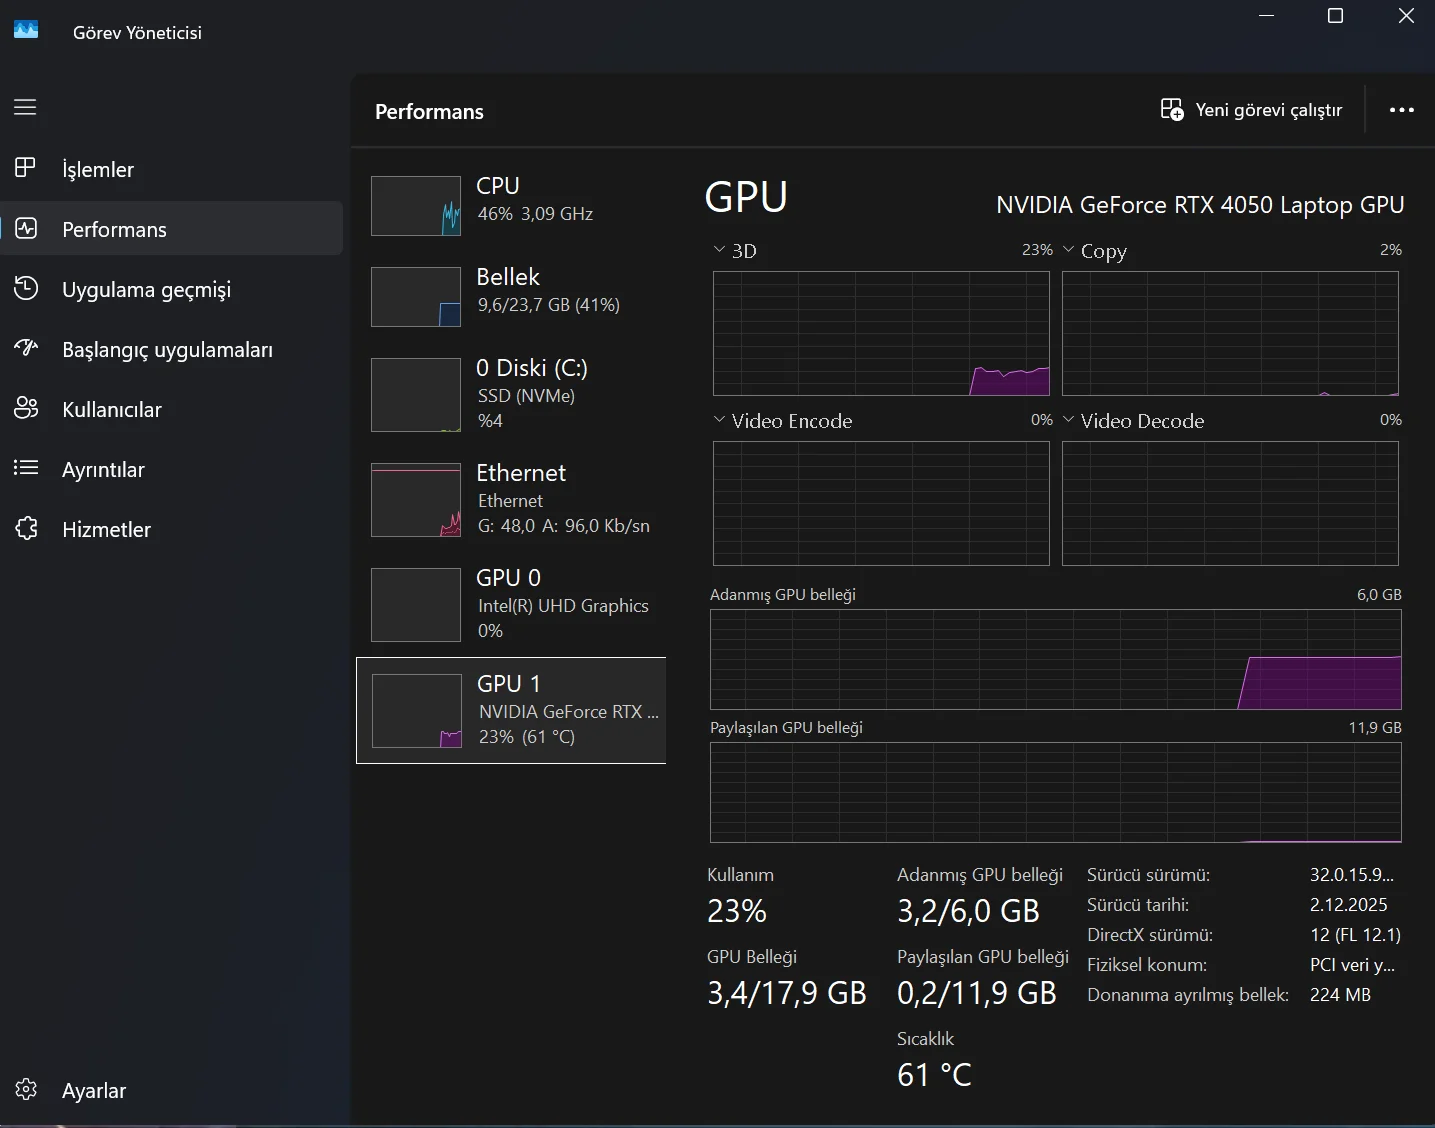Image resolution: width=1435 pixels, height=1128 pixels.
Task: Click the Bellek memory usage thumbnail
Action: pyautogui.click(x=416, y=297)
